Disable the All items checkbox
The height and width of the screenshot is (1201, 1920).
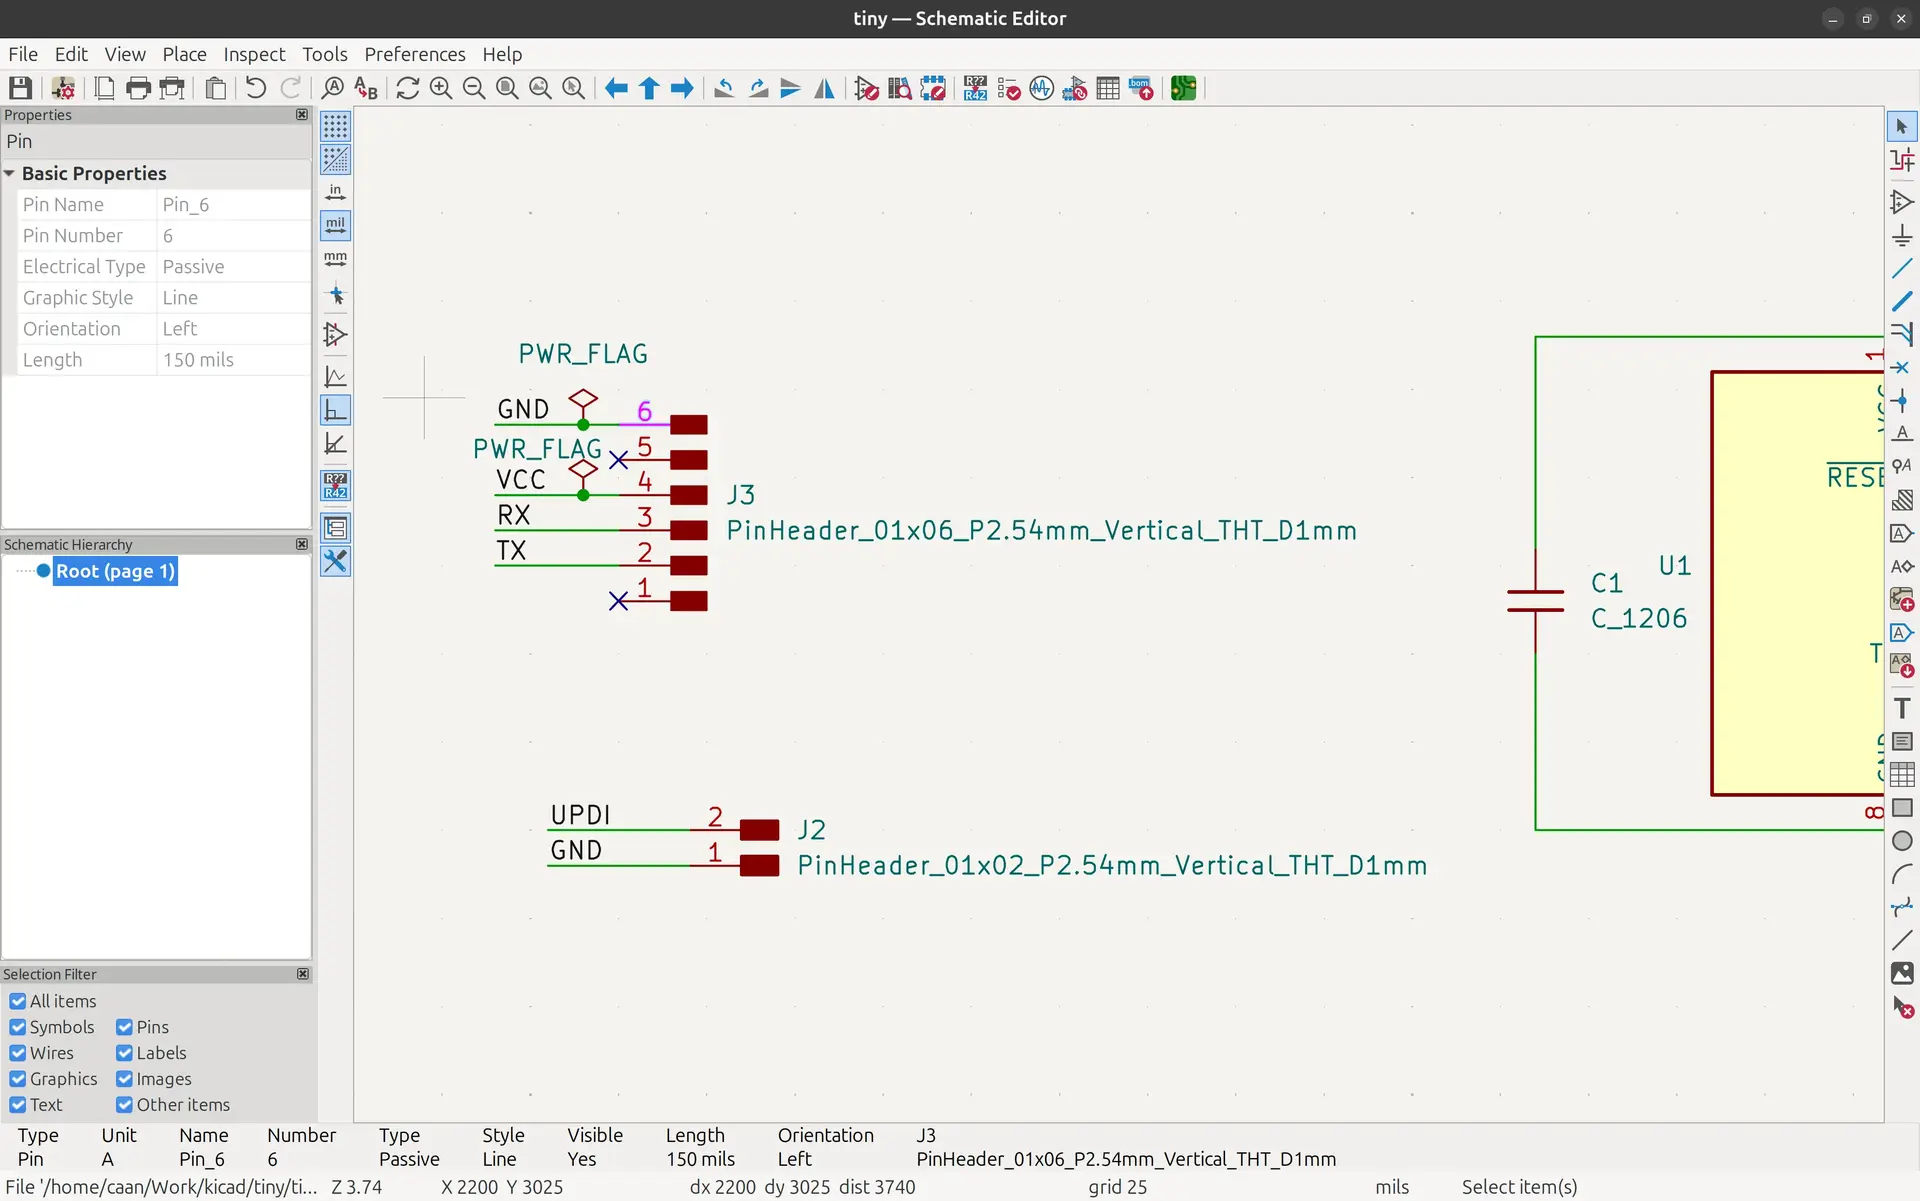[x=18, y=1001]
